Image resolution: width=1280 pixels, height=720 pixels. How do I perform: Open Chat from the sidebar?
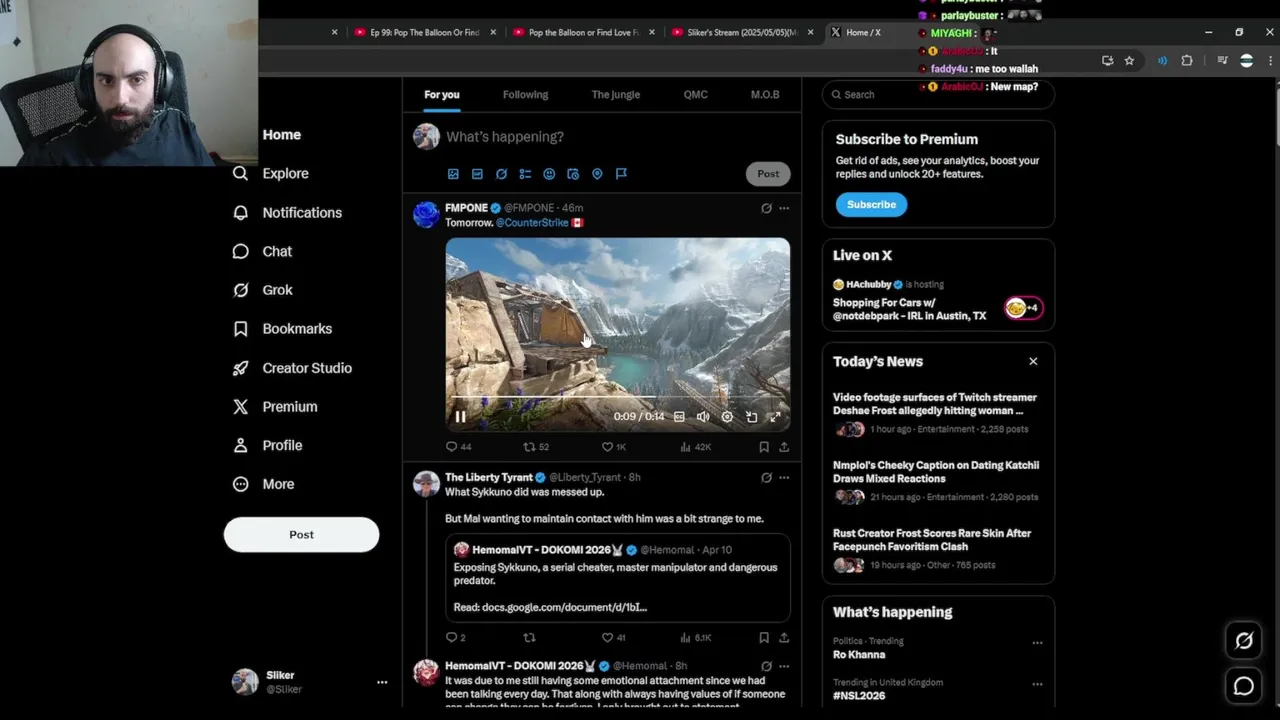pos(262,251)
